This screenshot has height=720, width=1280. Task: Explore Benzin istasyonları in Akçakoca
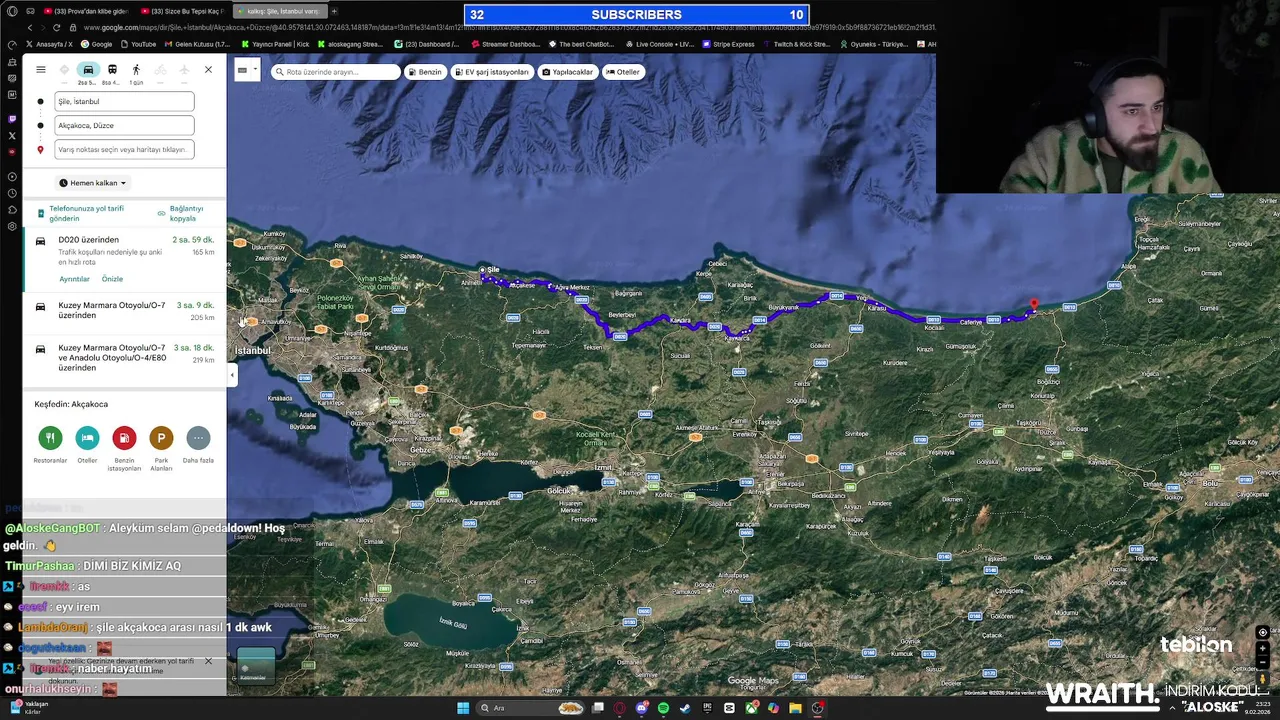coord(124,438)
